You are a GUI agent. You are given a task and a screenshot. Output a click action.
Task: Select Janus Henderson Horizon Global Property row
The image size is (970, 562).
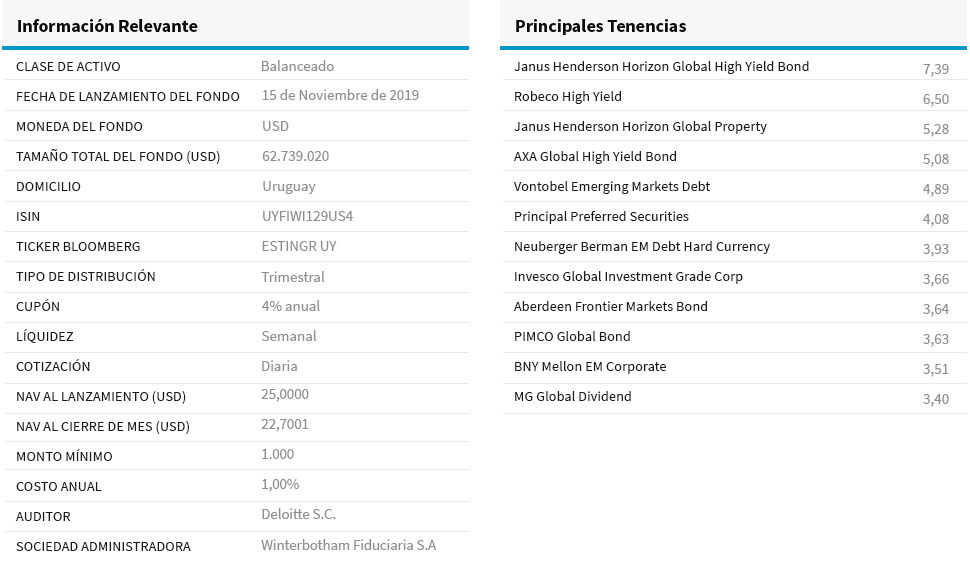coord(640,127)
